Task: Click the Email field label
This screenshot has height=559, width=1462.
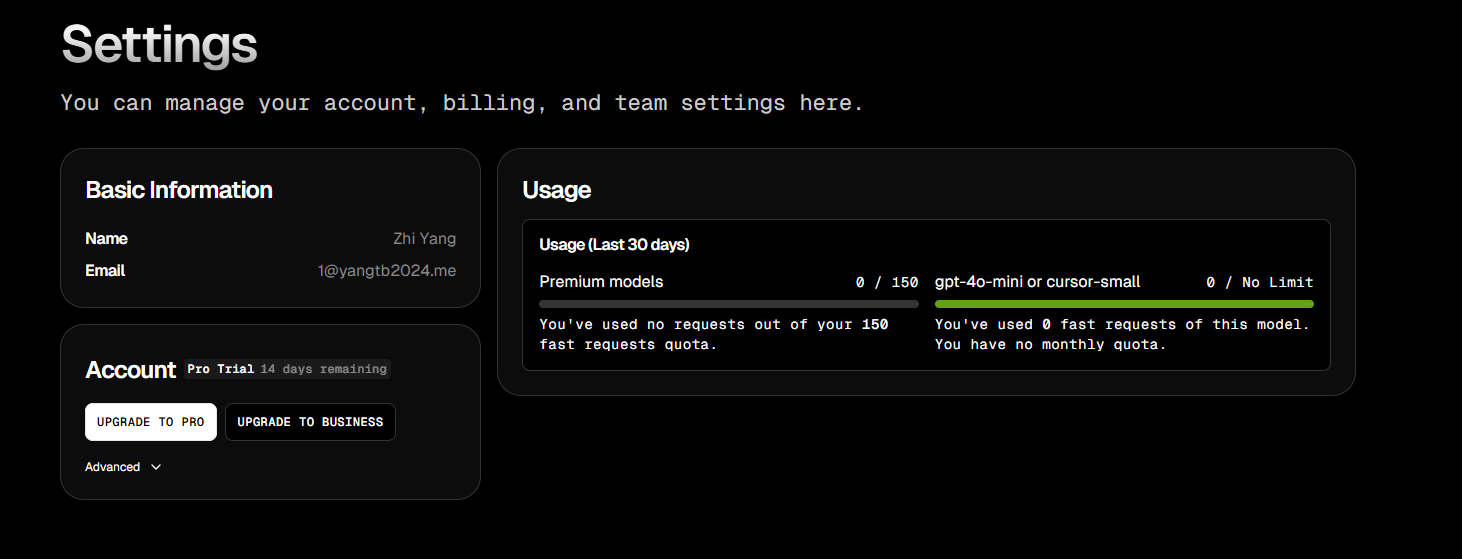Action: pyautogui.click(x=105, y=271)
